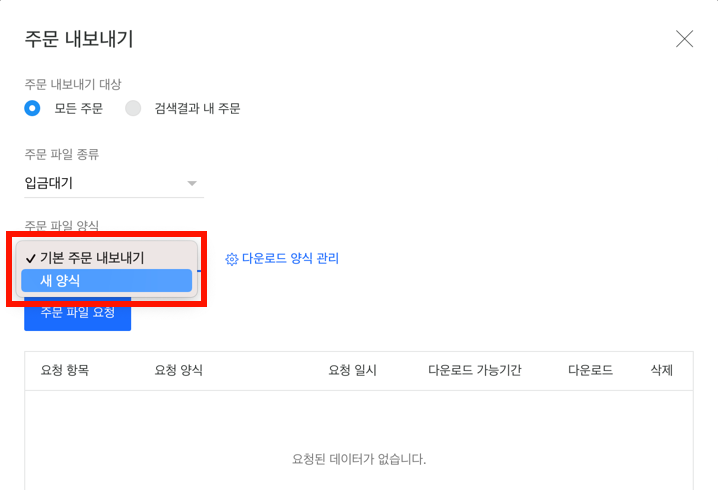Click the 요청된 데이터가 없습니다 empty message

pyautogui.click(x=359, y=459)
